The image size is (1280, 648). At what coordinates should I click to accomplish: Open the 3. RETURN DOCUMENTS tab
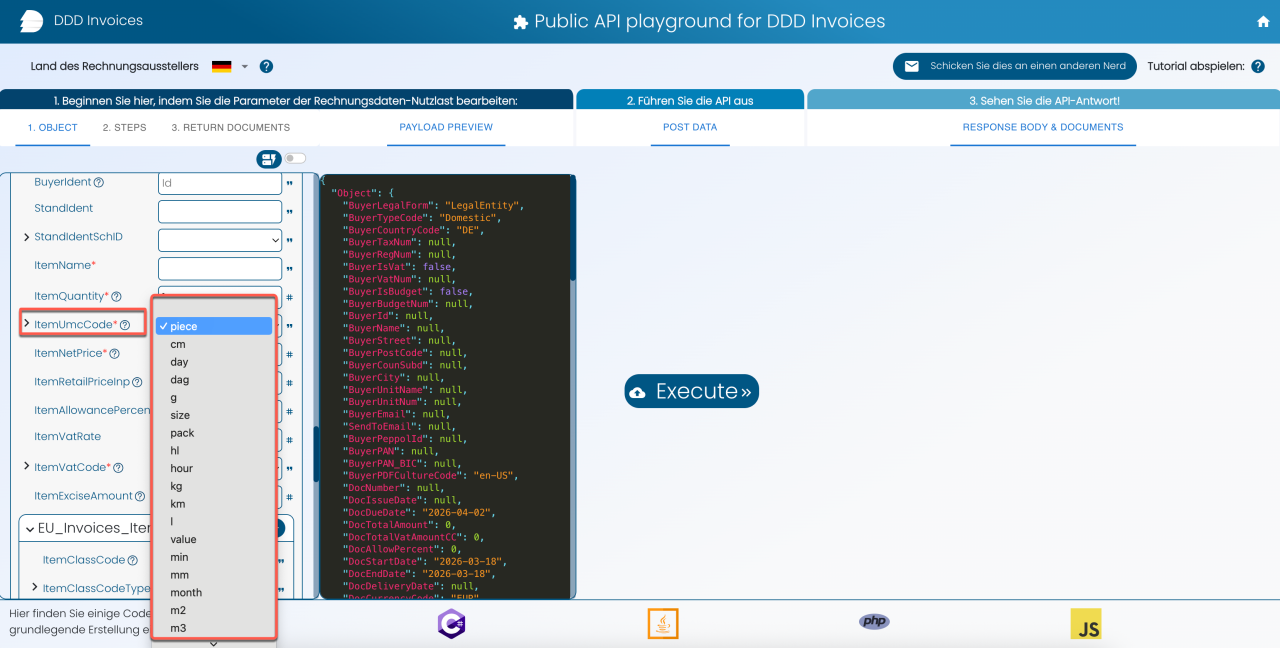pos(230,128)
